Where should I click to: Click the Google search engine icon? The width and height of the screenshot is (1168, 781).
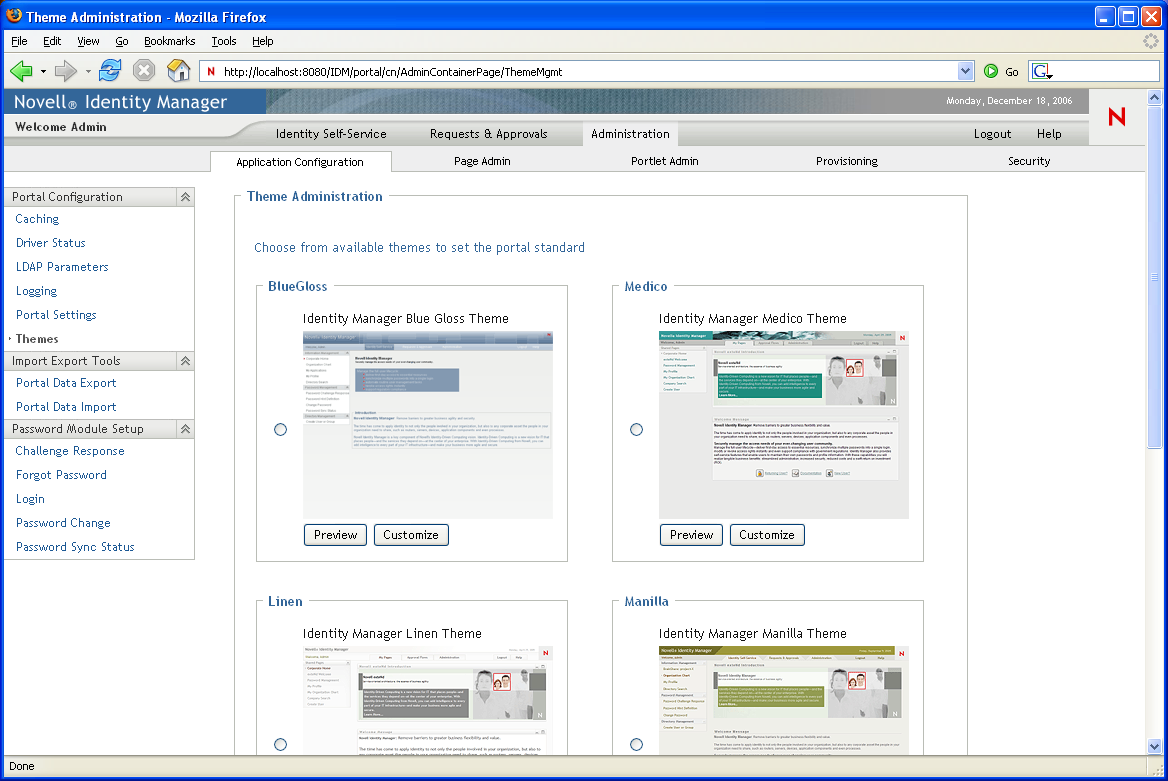pos(1041,72)
